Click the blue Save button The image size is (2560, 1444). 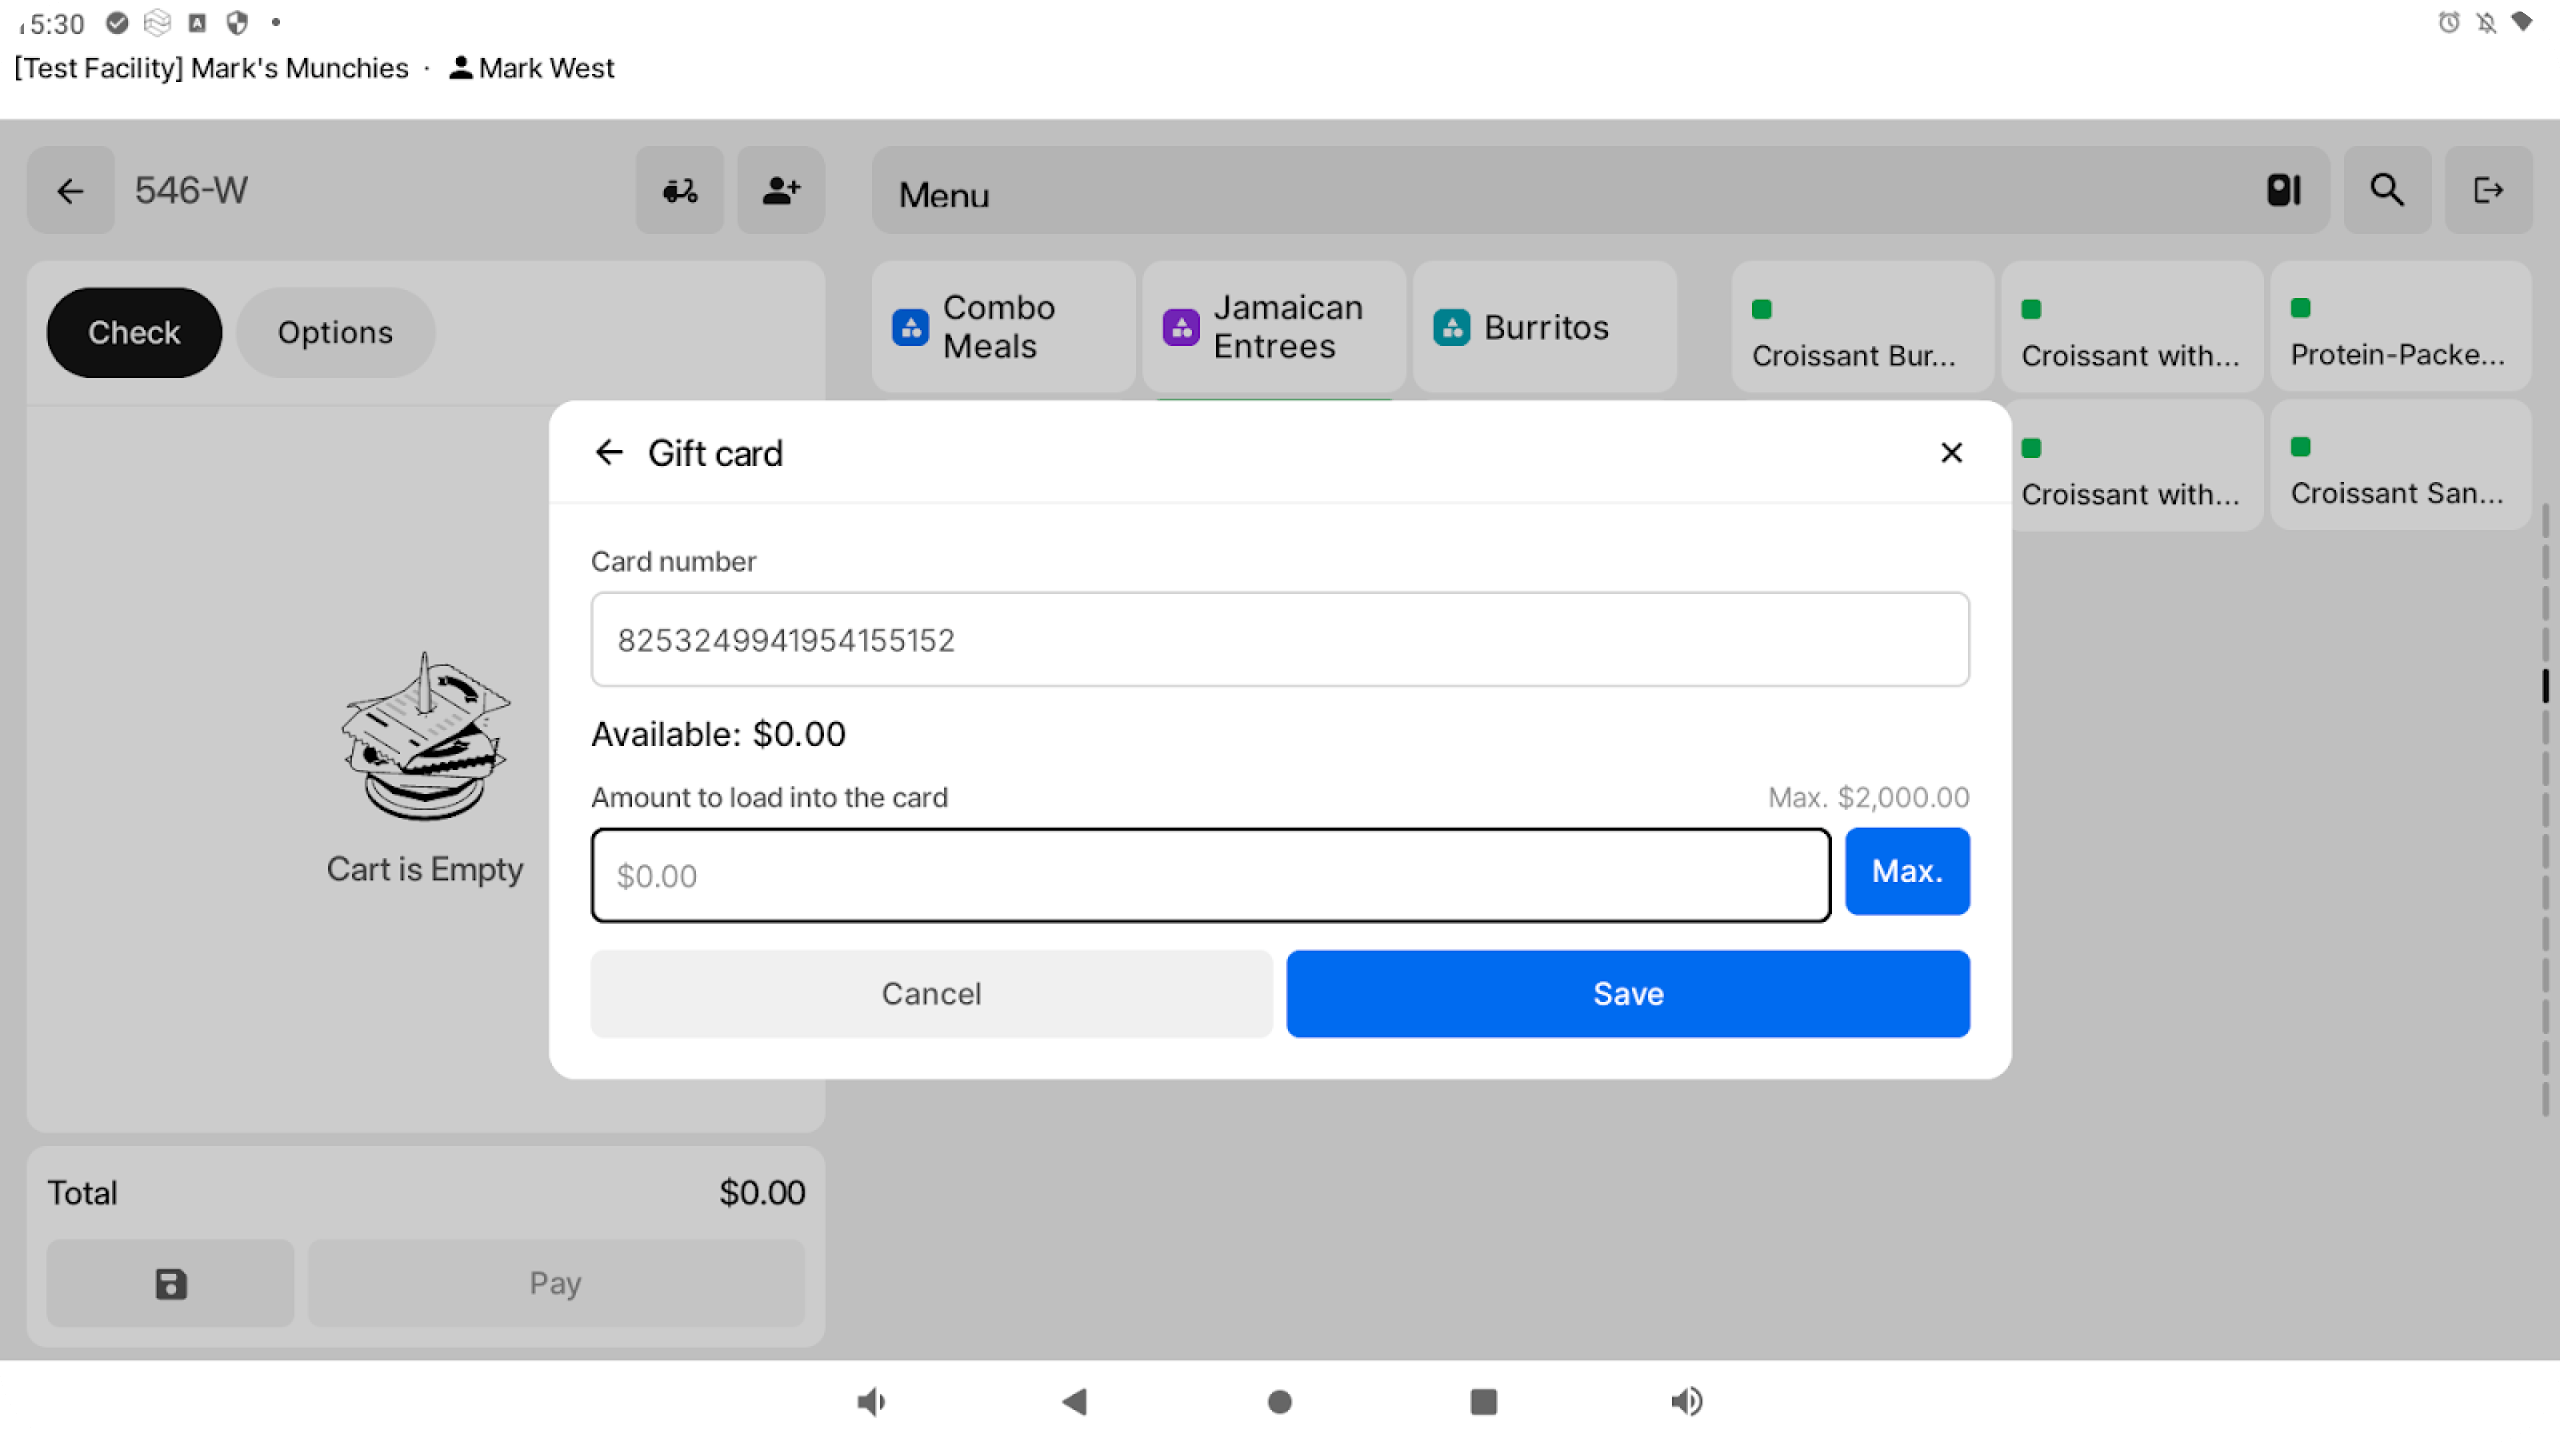(1627, 993)
